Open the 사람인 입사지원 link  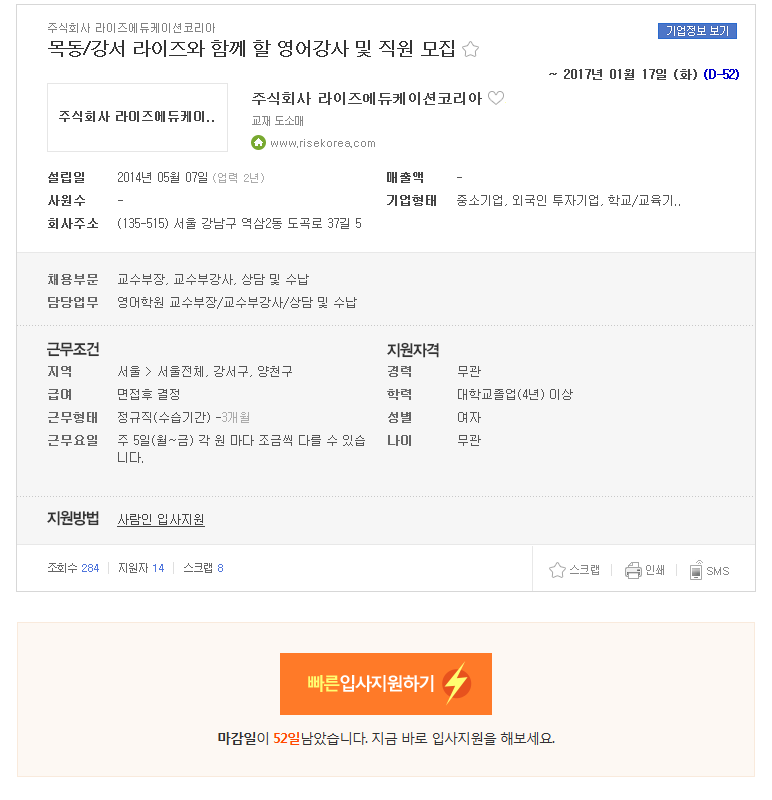(x=161, y=519)
